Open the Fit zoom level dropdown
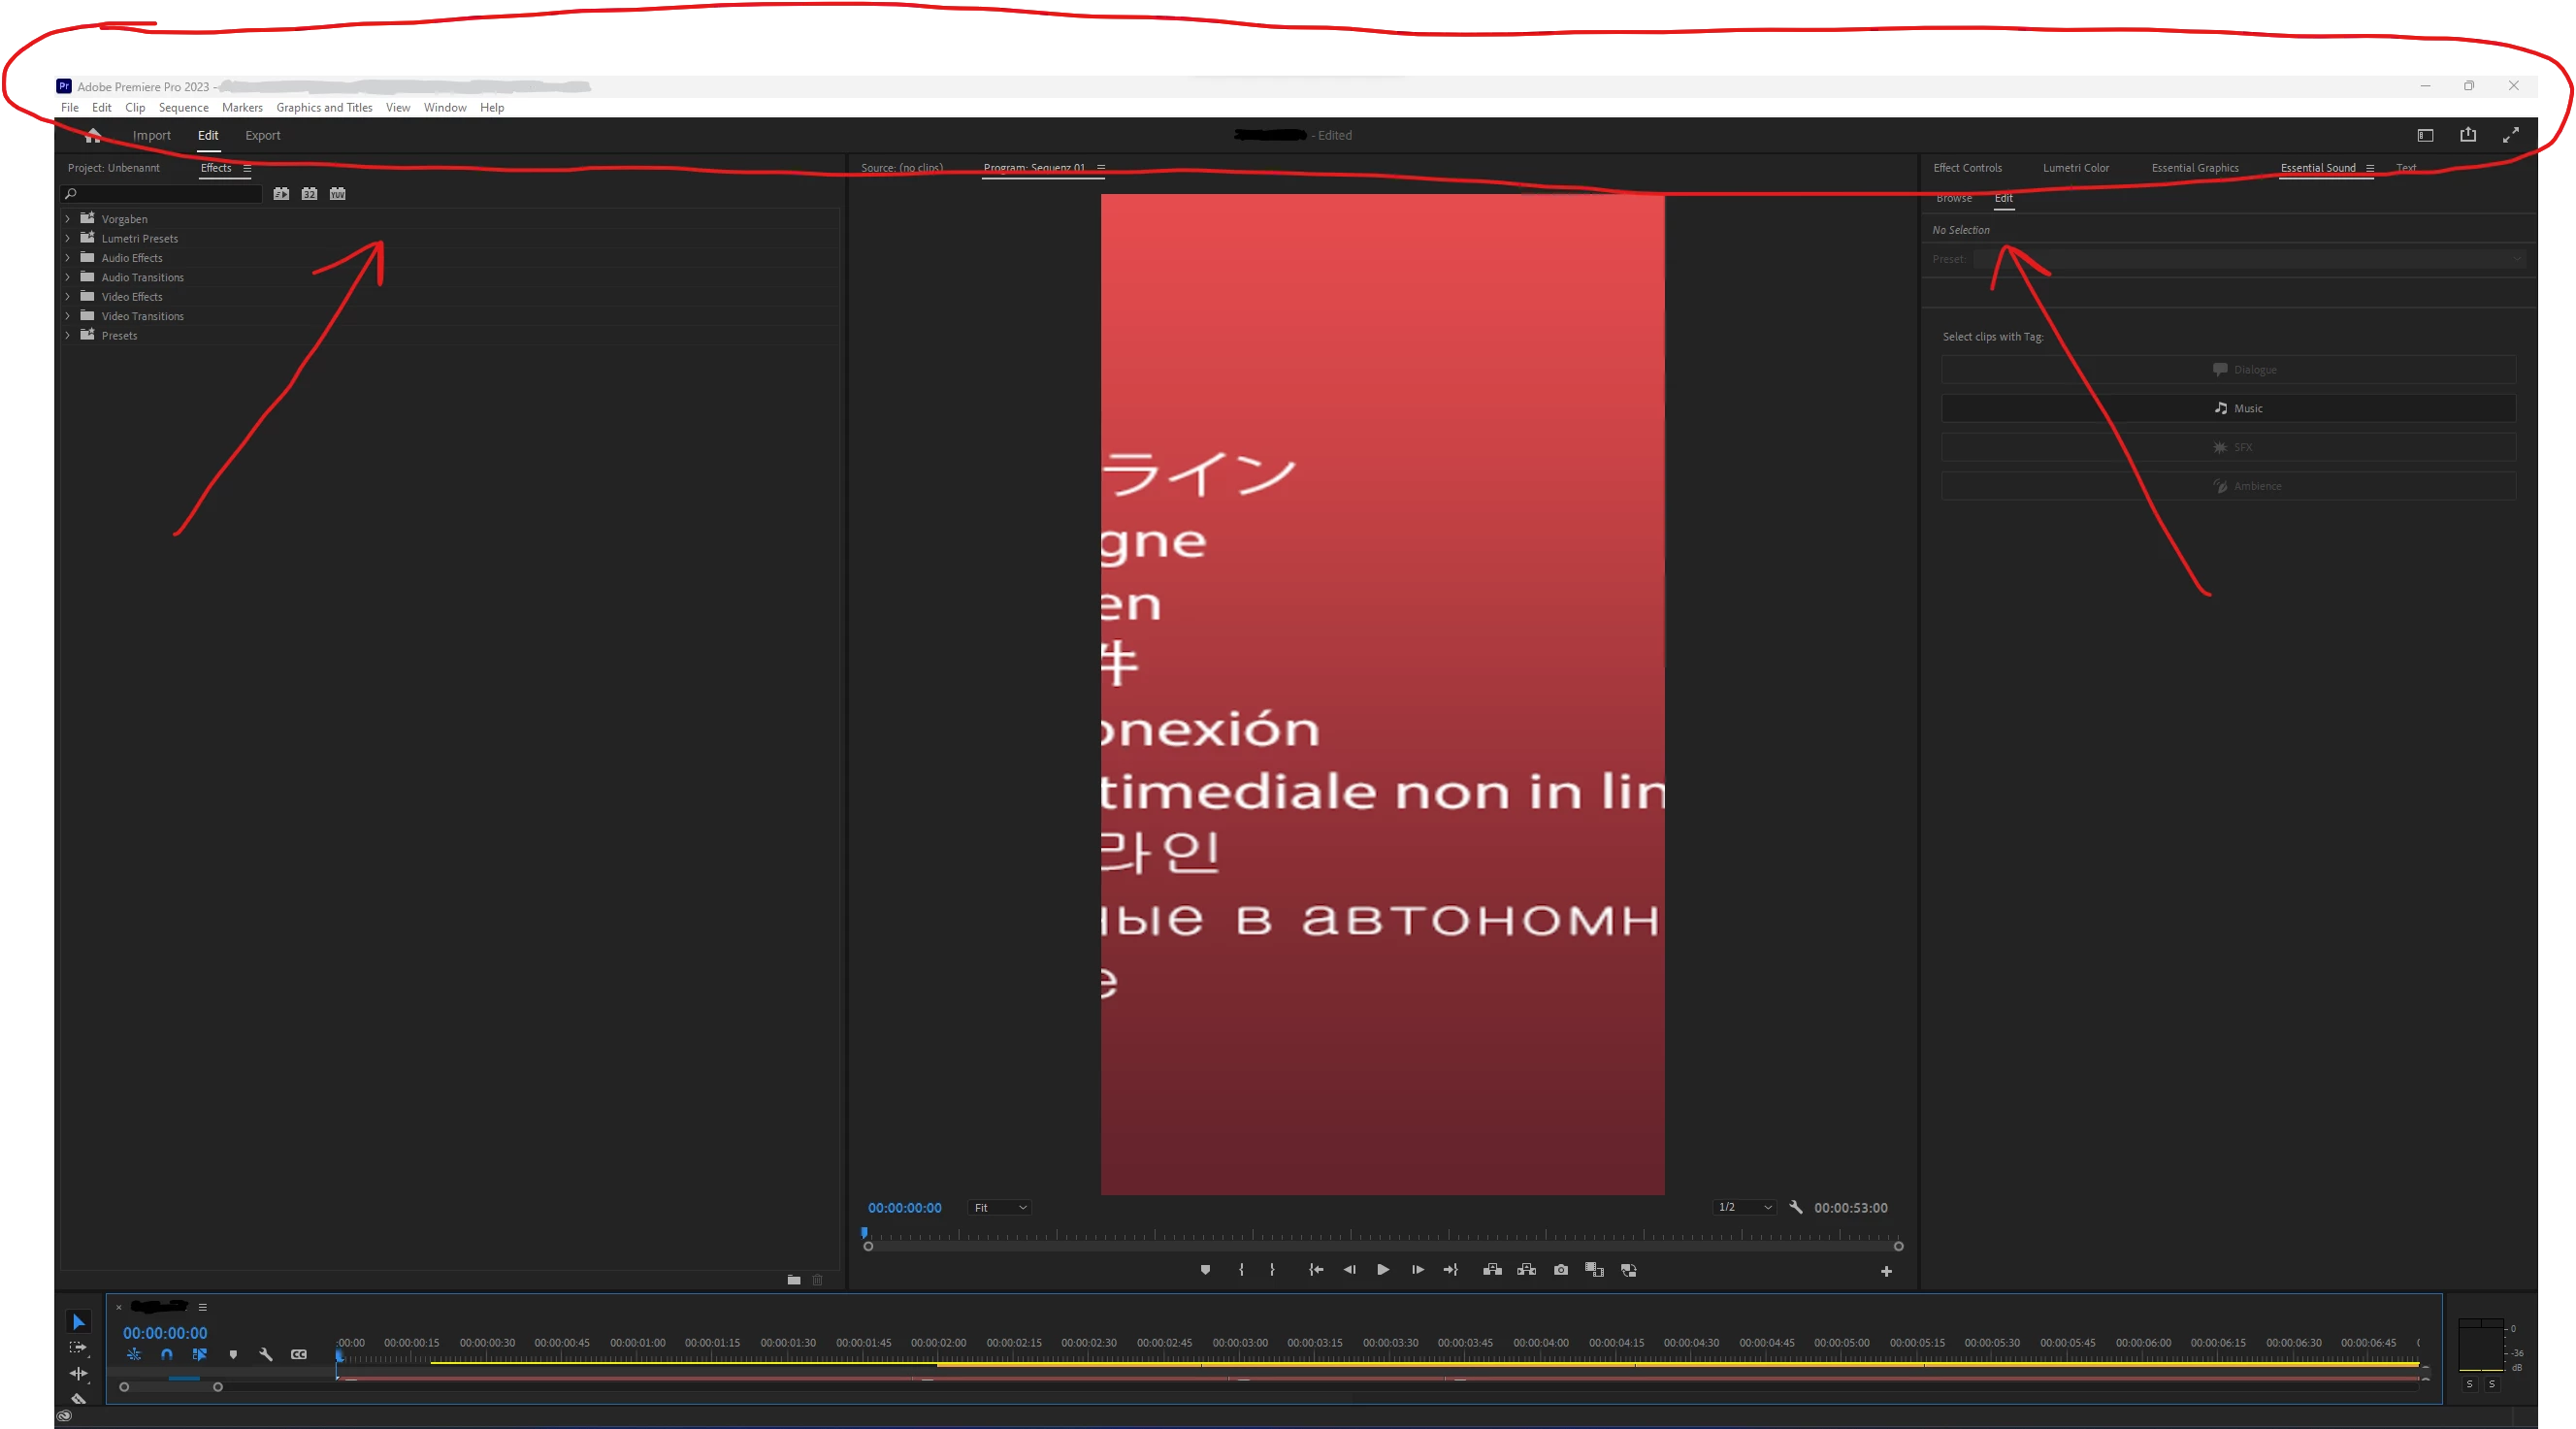This screenshot has height=1429, width=2576. point(998,1208)
